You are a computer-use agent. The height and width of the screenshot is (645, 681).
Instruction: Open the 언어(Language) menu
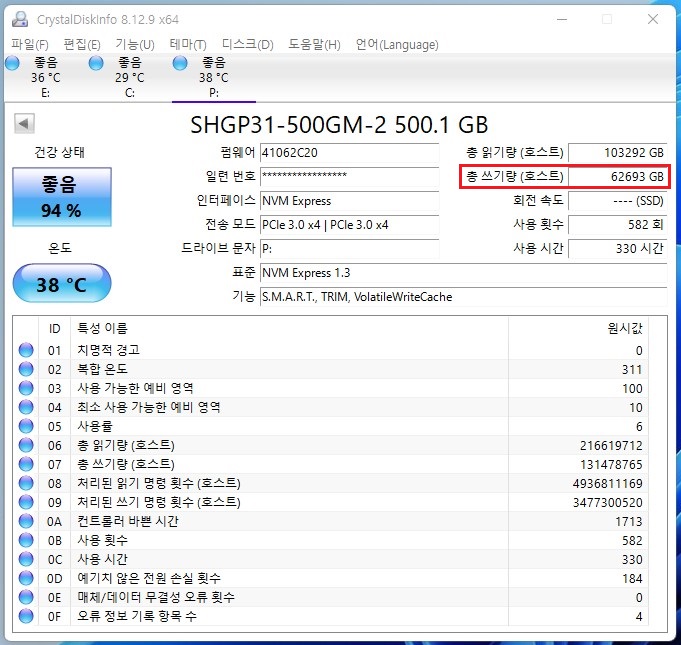(397, 44)
